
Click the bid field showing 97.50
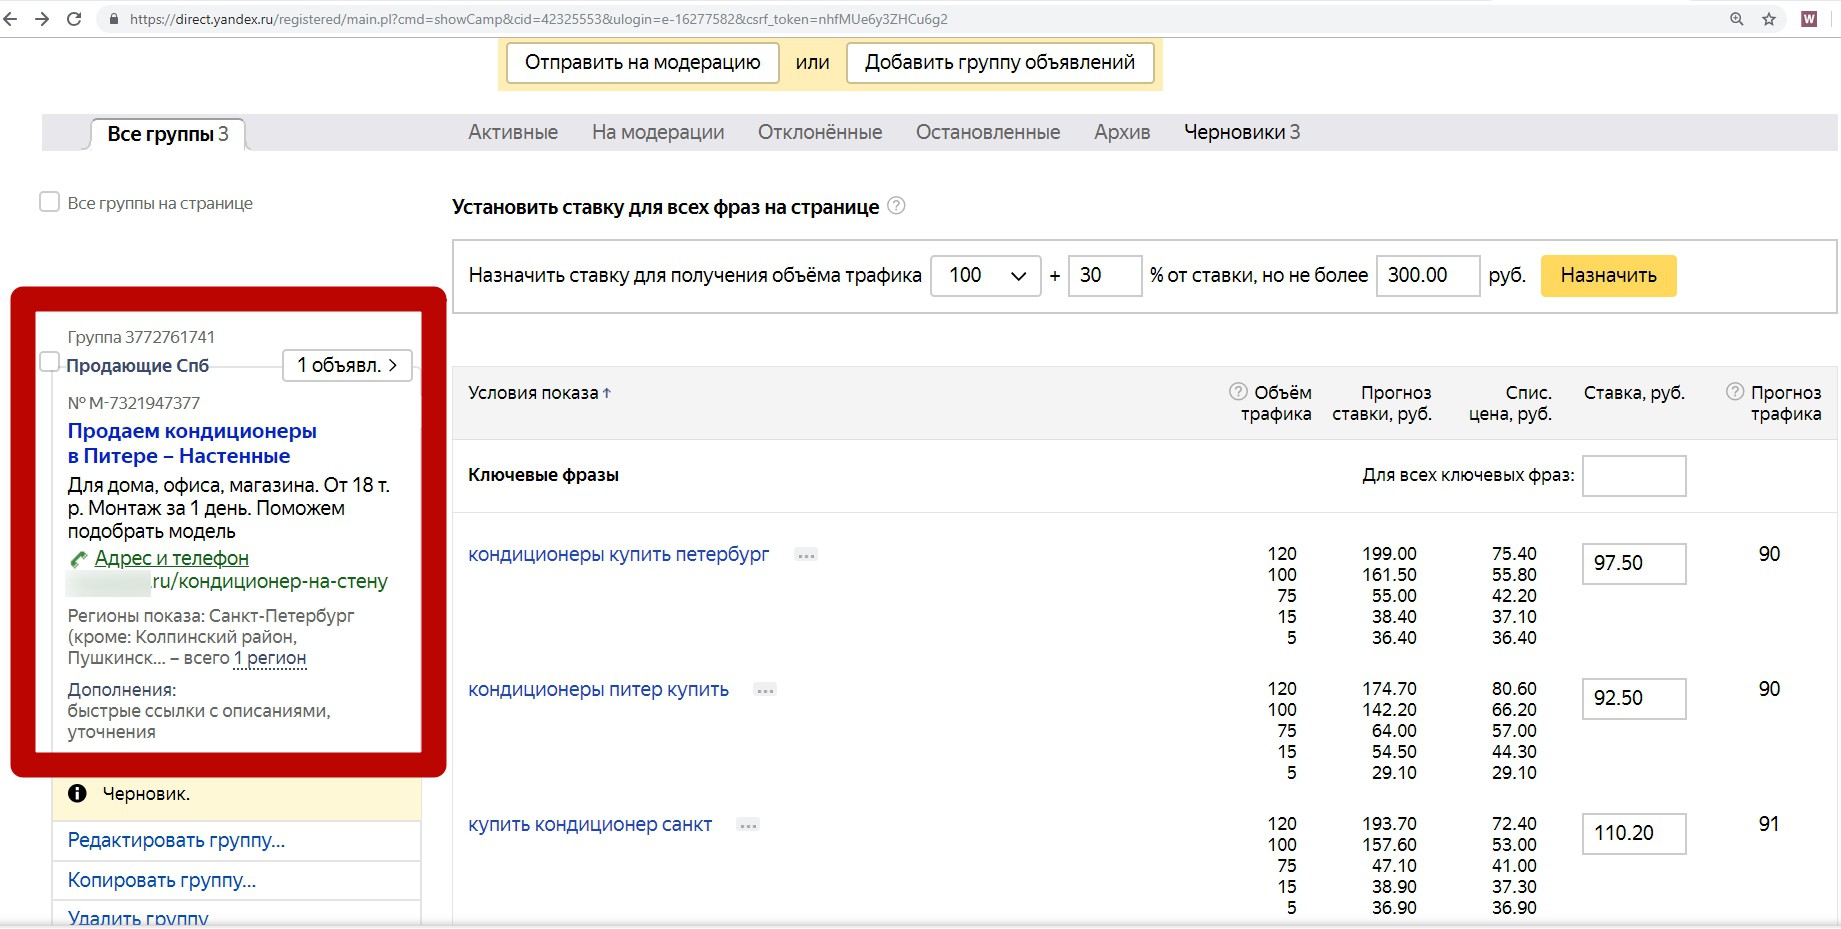pyautogui.click(x=1634, y=564)
